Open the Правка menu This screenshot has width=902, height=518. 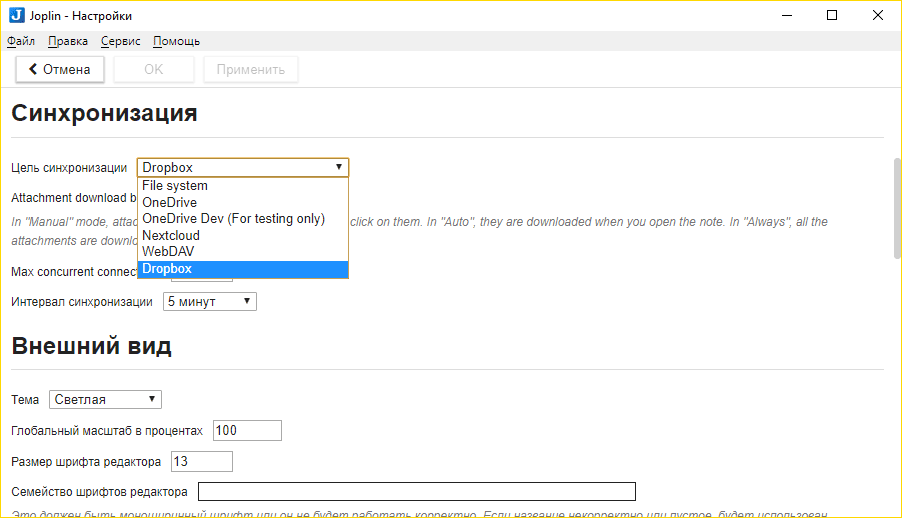tap(68, 41)
